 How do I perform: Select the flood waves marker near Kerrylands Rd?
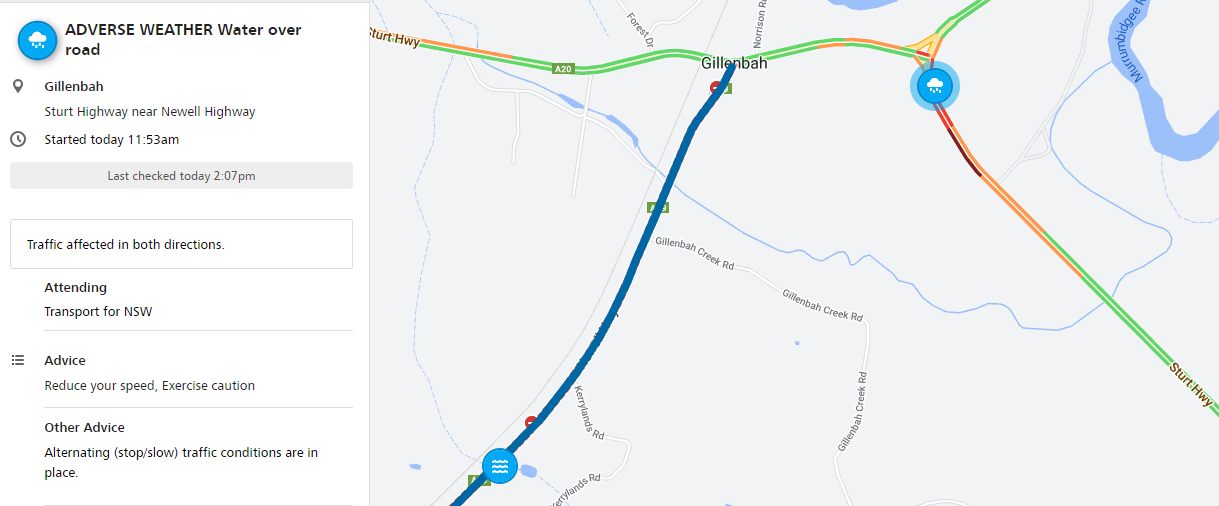499,466
